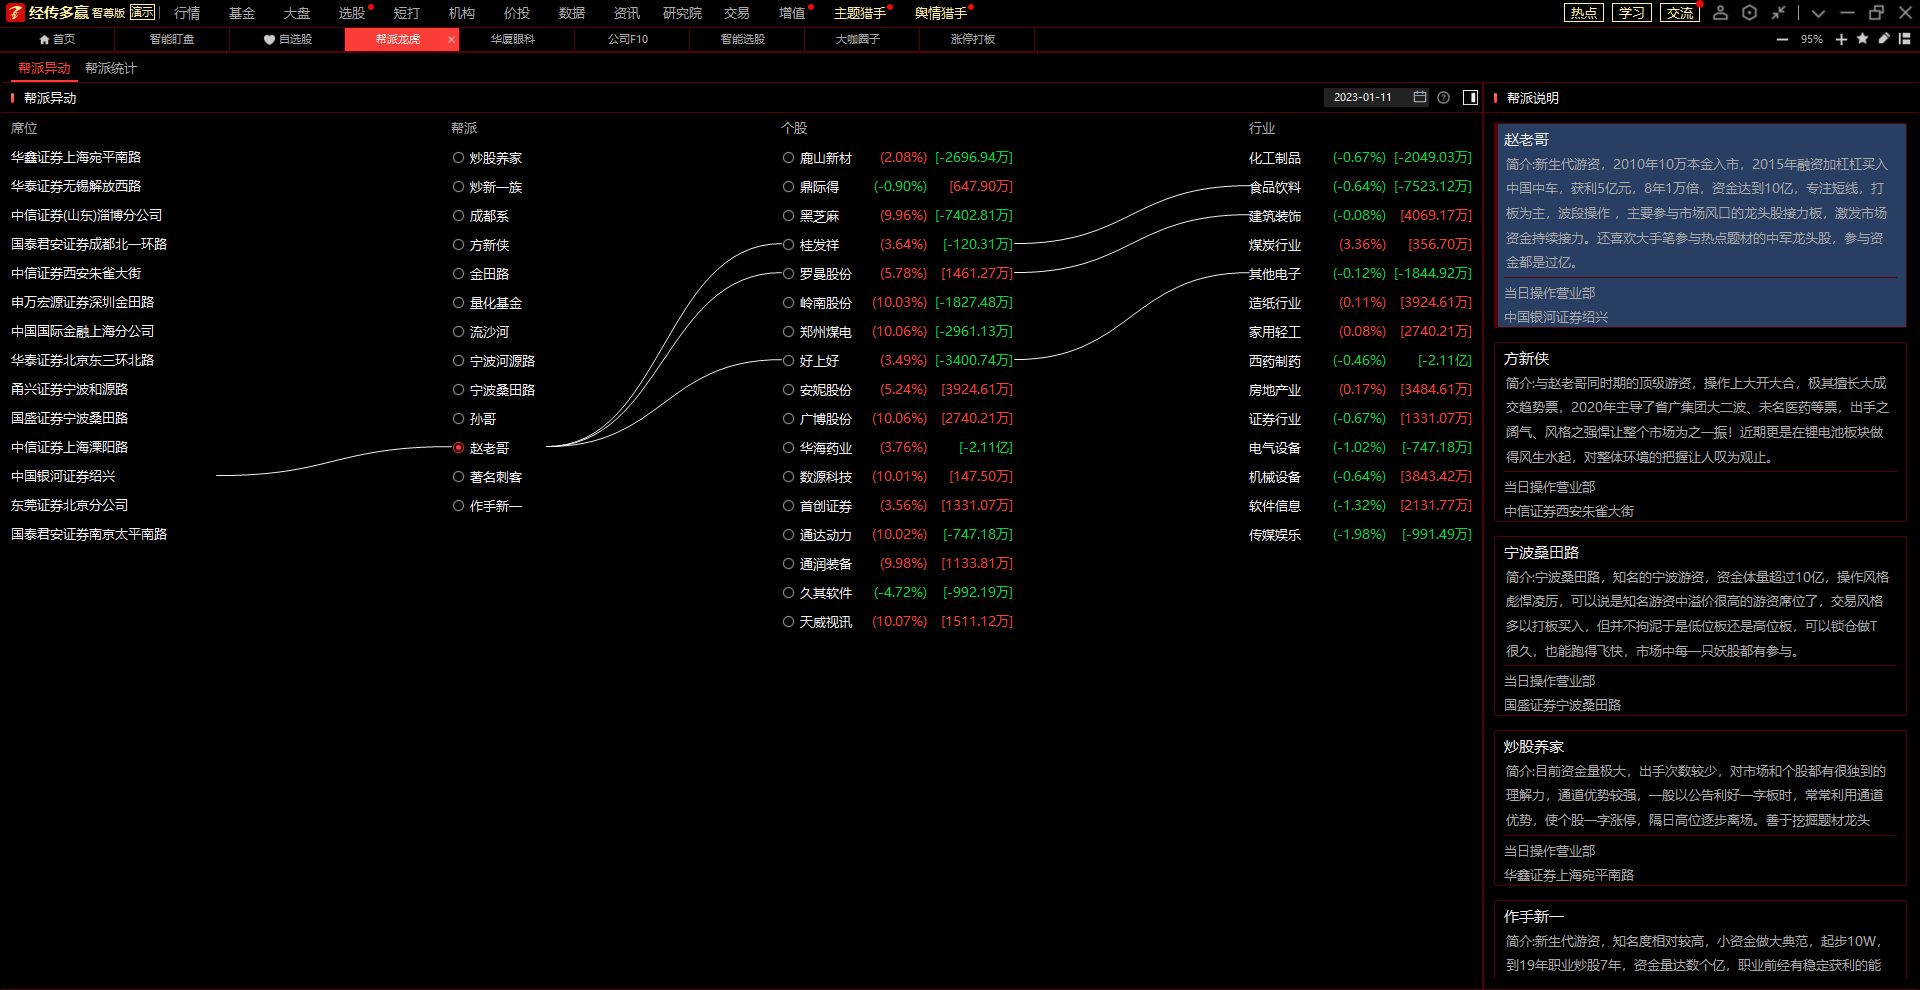The height and width of the screenshot is (990, 1920).
Task: Switch to the 智能盯盘 tab
Action: tap(172, 39)
